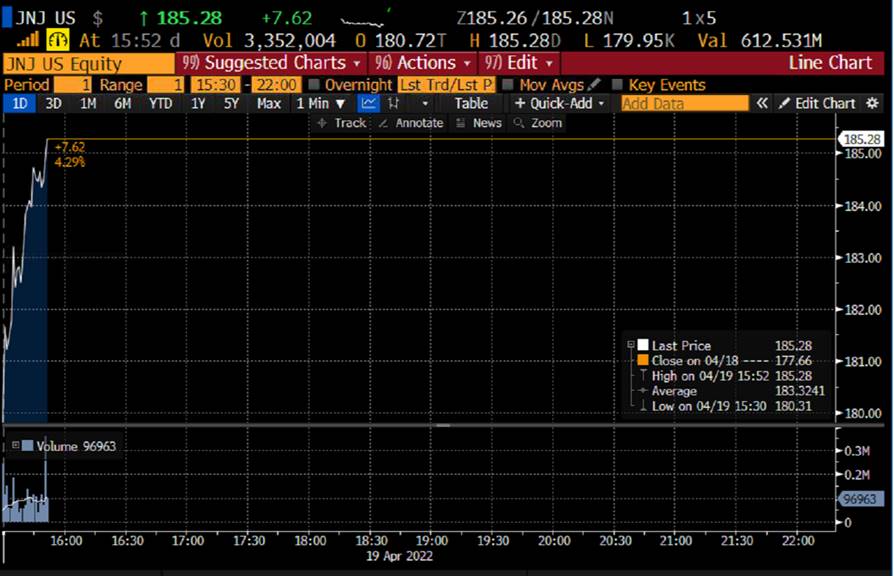Switch to the candlestick chart style icon

[x=393, y=103]
